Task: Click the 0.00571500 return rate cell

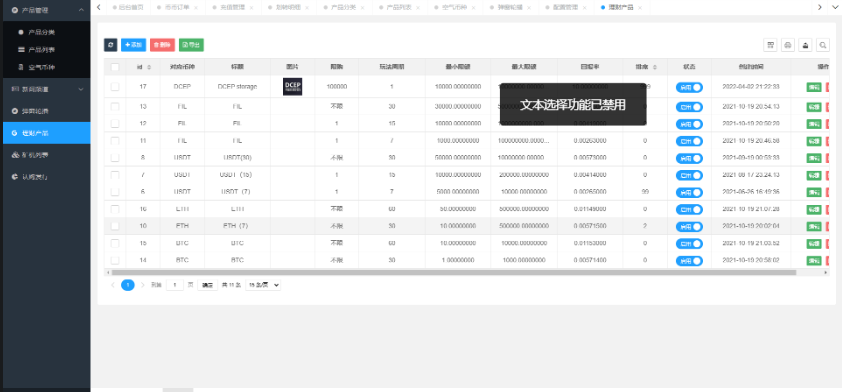Action: click(590, 226)
